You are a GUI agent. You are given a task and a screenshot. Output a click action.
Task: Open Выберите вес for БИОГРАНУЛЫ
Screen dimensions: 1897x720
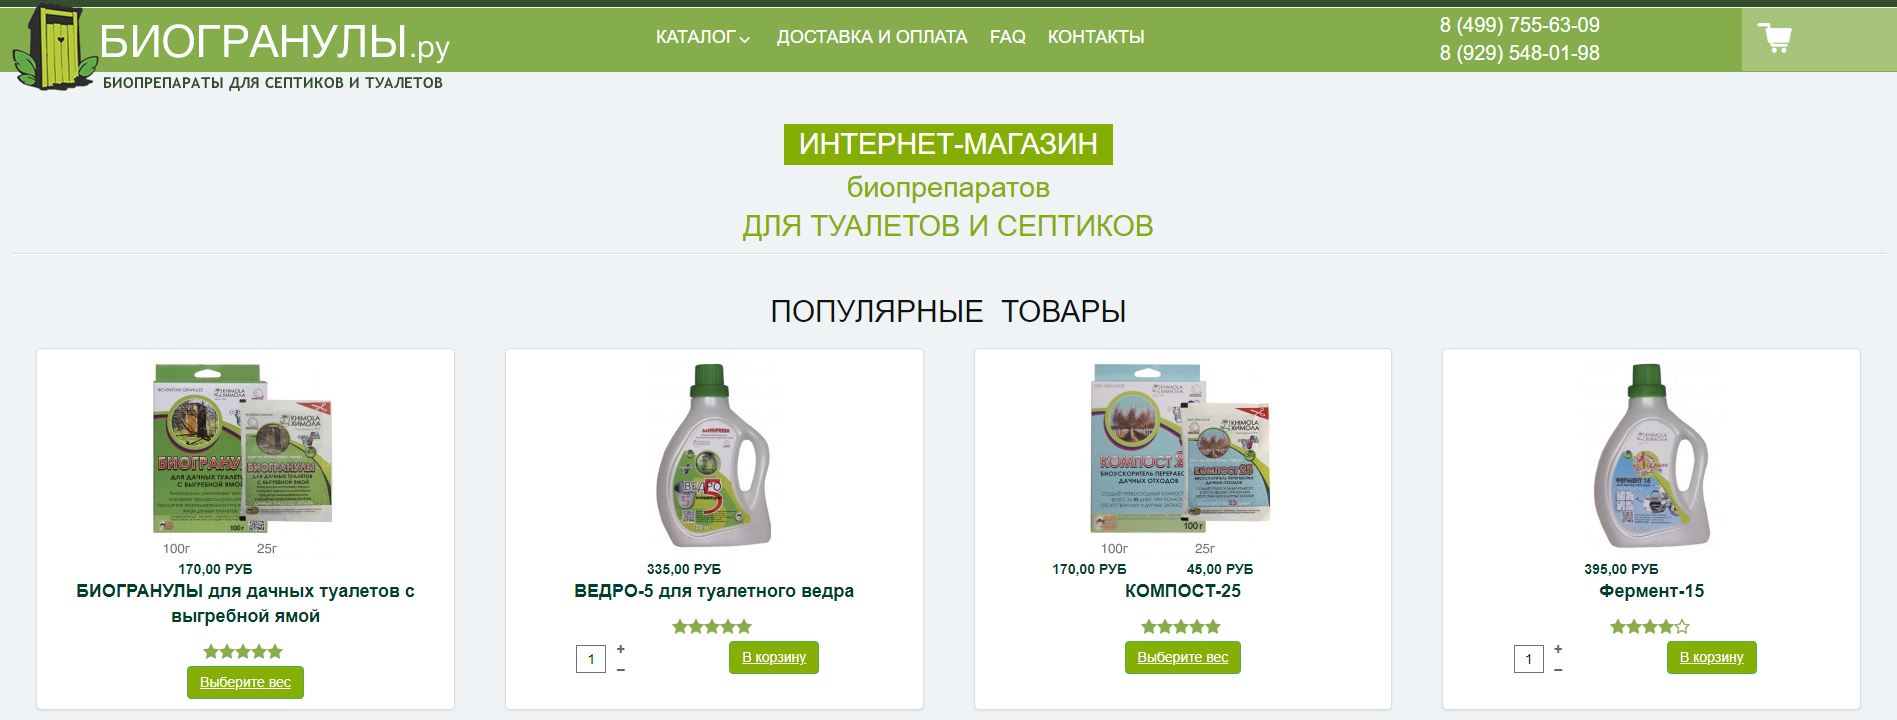(x=245, y=682)
